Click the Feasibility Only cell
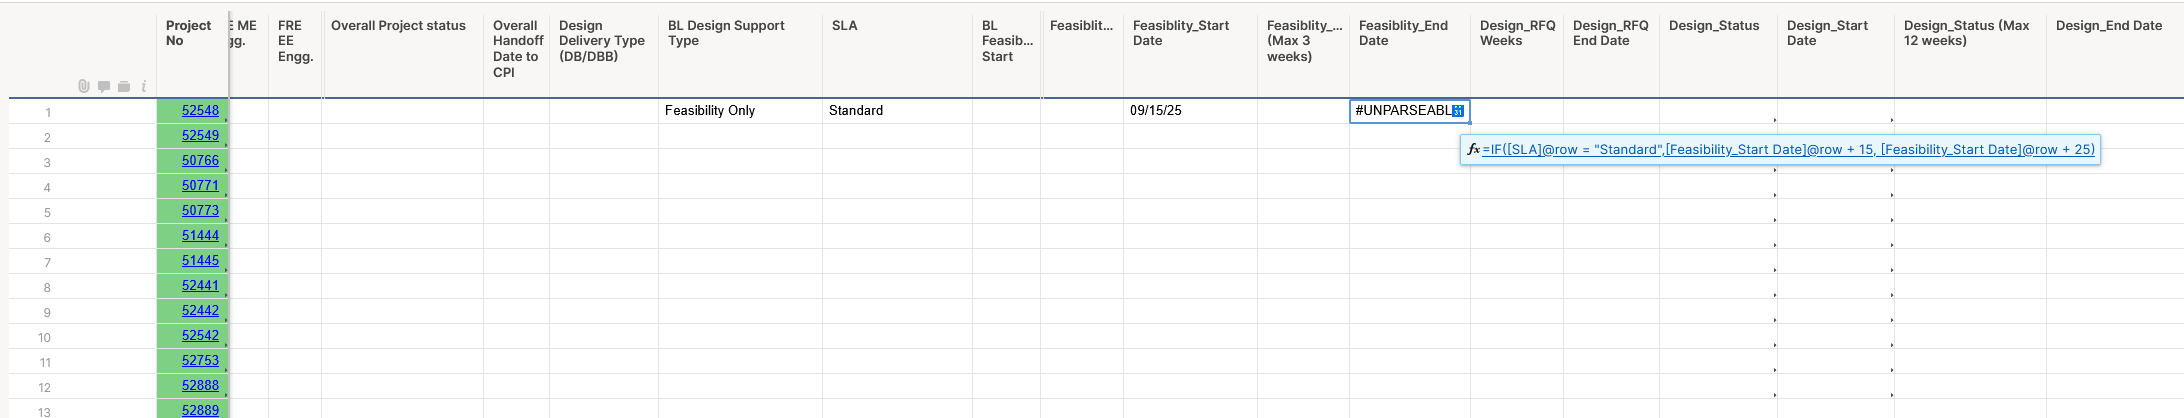This screenshot has height=418, width=2184. coord(740,111)
